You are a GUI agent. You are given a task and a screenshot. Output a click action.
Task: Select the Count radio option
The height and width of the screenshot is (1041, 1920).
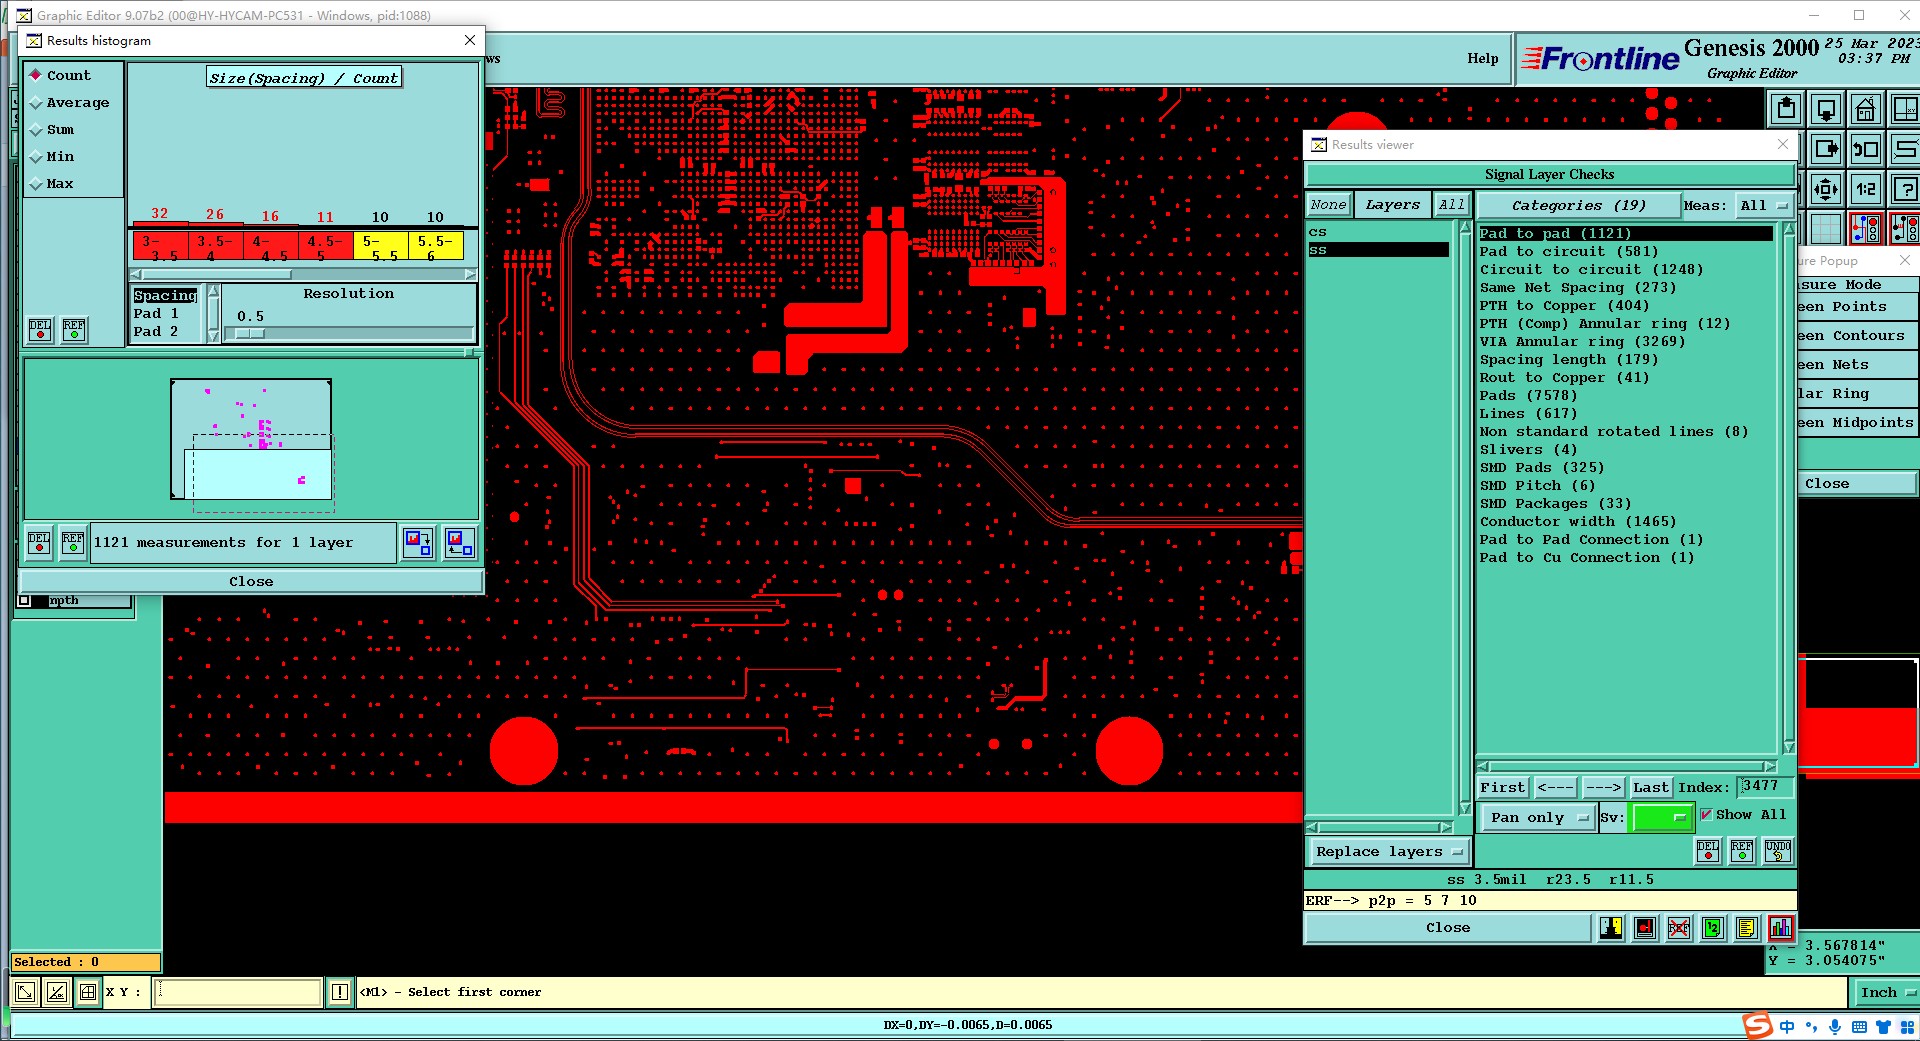point(60,76)
